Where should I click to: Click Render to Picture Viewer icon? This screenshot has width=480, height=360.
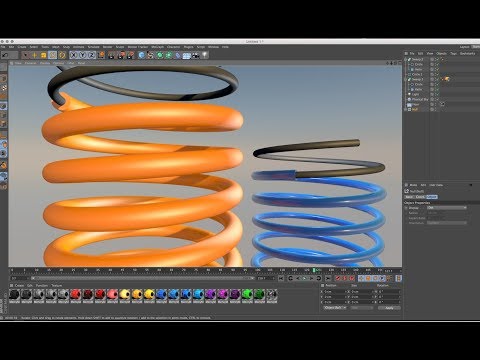pyautogui.click(x=121, y=55)
